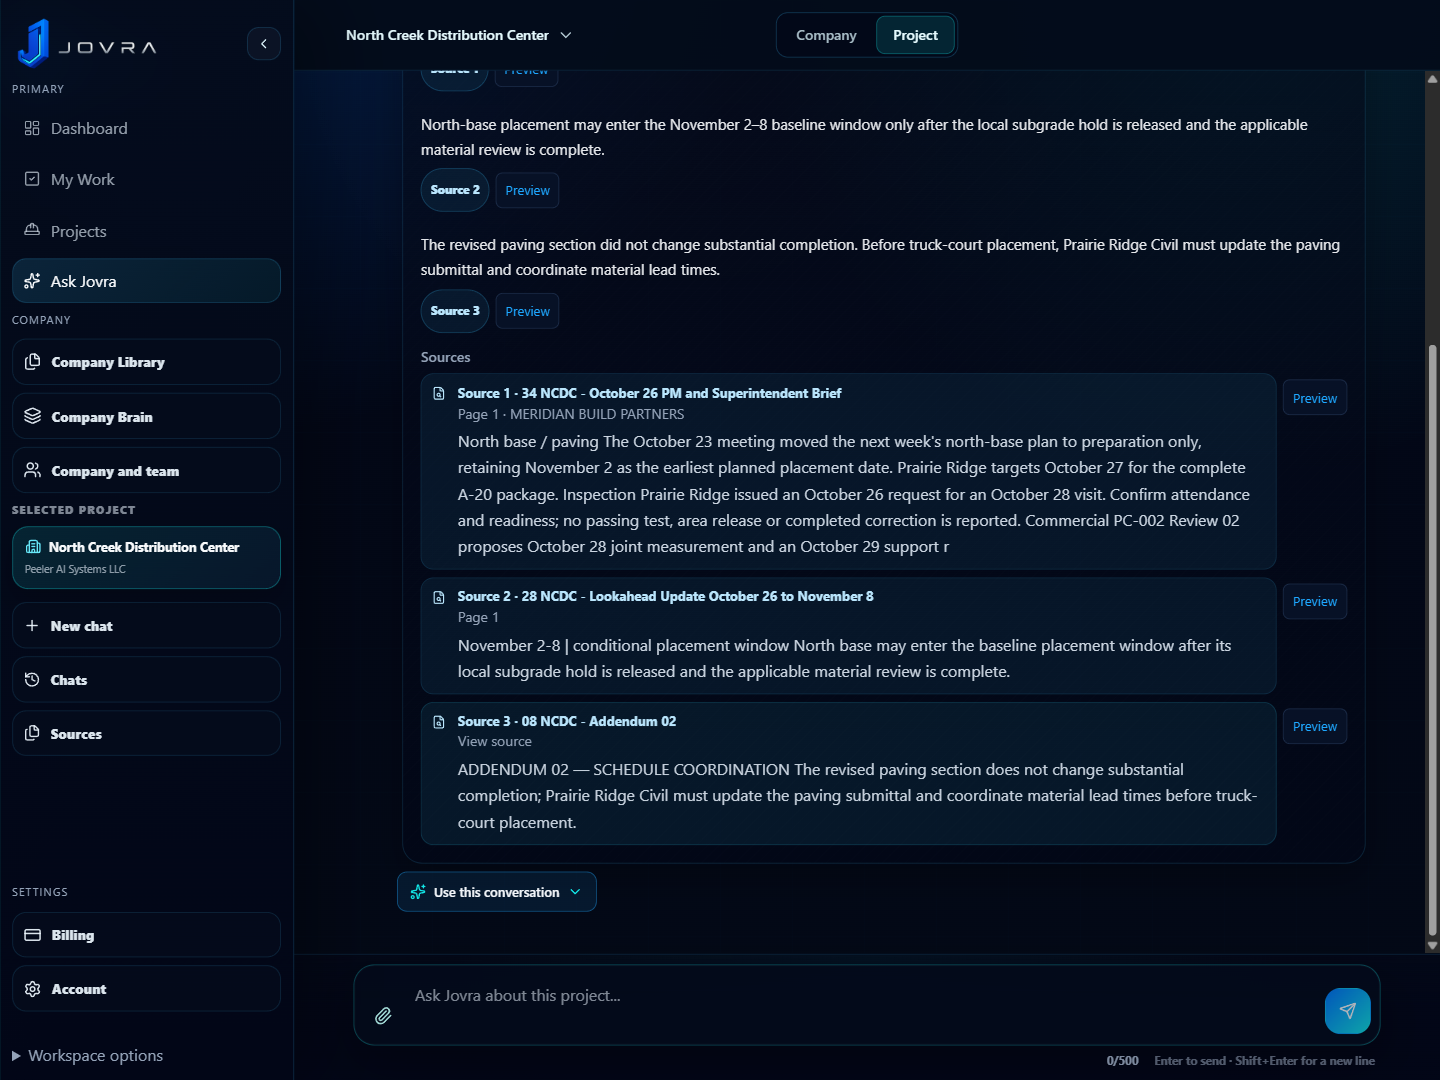Select Project scope toggle

[x=915, y=35]
